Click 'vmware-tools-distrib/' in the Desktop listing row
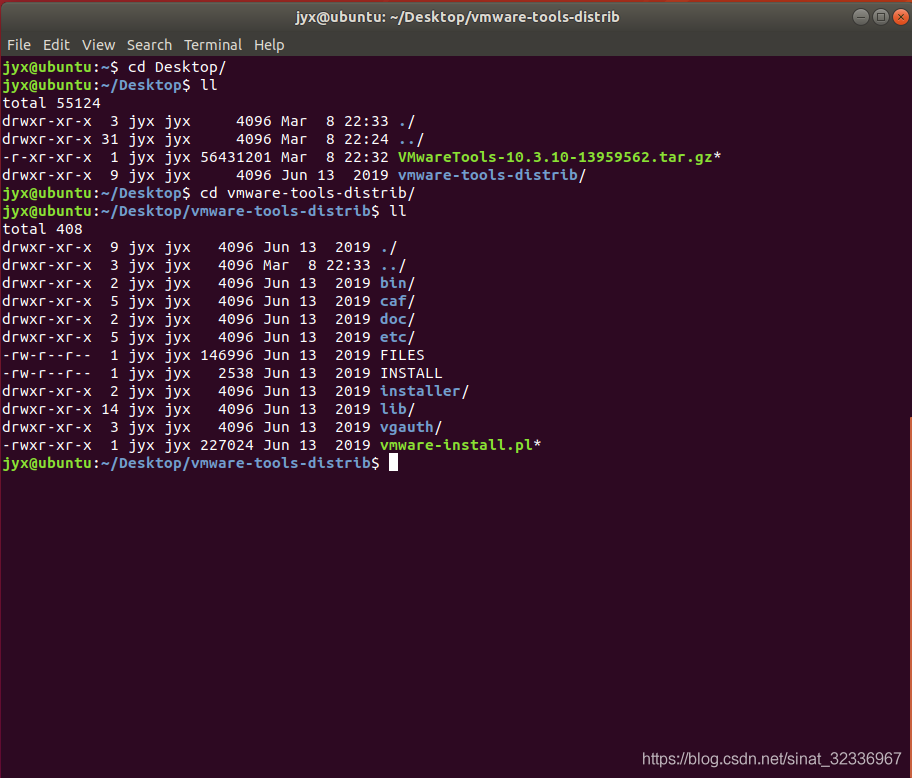Viewport: 912px width, 778px height. [x=491, y=175]
